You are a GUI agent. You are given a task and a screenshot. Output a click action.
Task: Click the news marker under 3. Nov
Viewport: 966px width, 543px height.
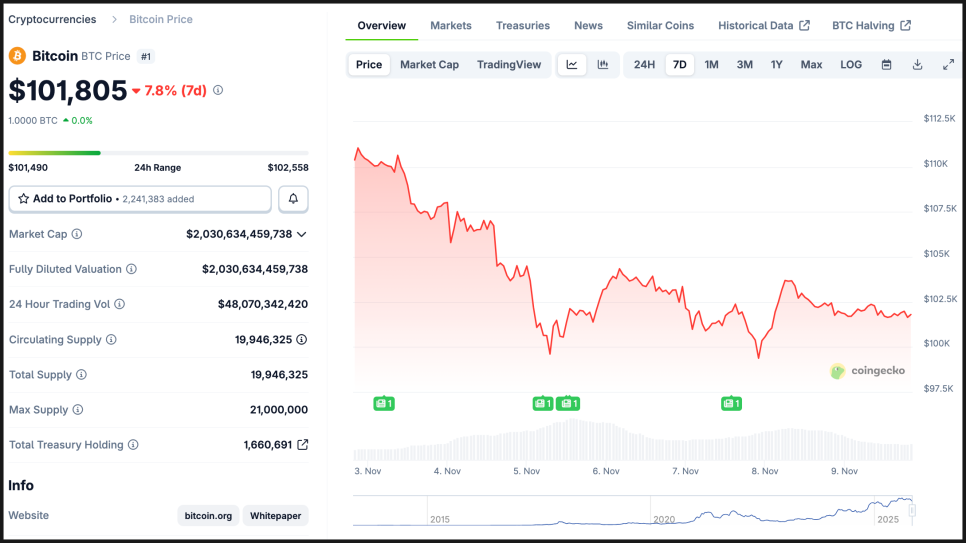(383, 404)
